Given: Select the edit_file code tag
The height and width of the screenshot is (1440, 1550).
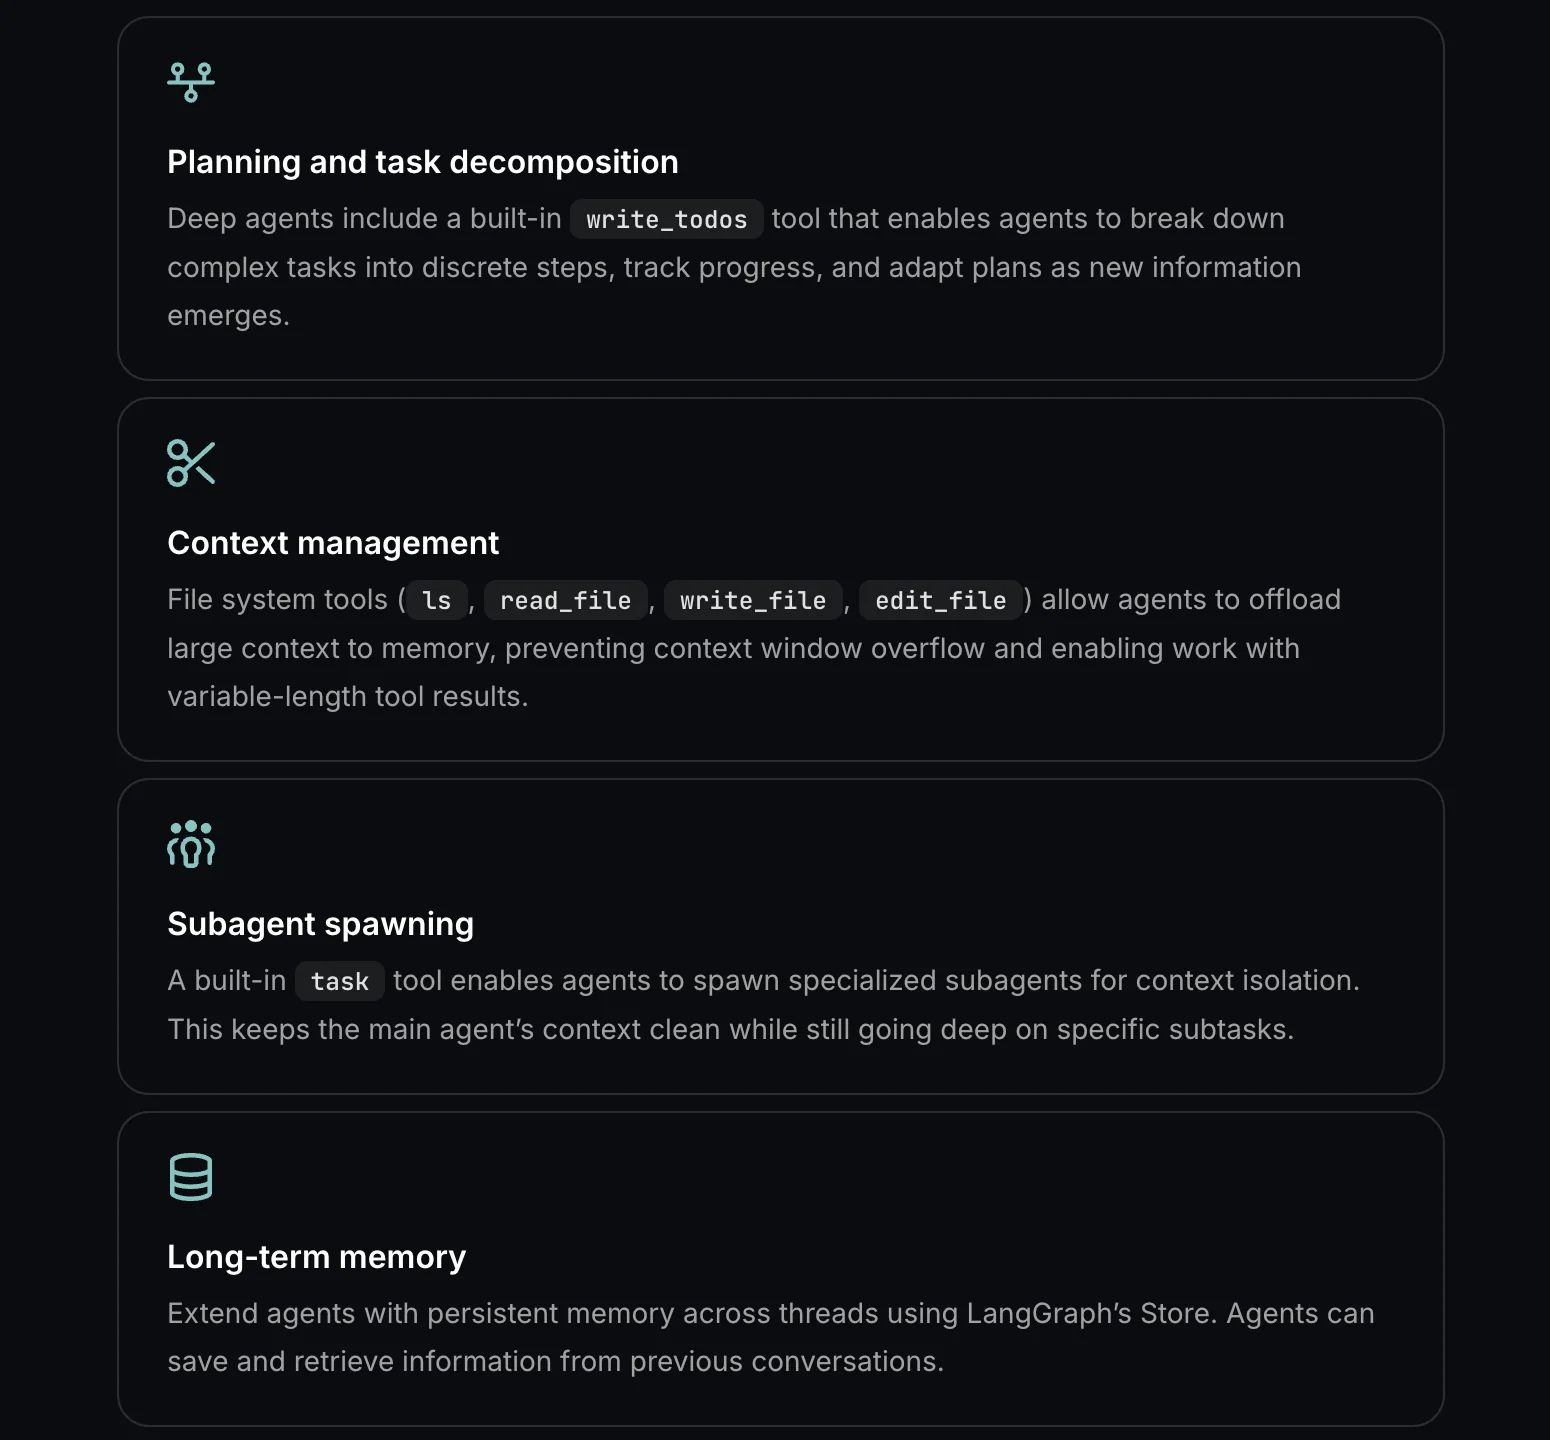Looking at the screenshot, I should coord(940,600).
